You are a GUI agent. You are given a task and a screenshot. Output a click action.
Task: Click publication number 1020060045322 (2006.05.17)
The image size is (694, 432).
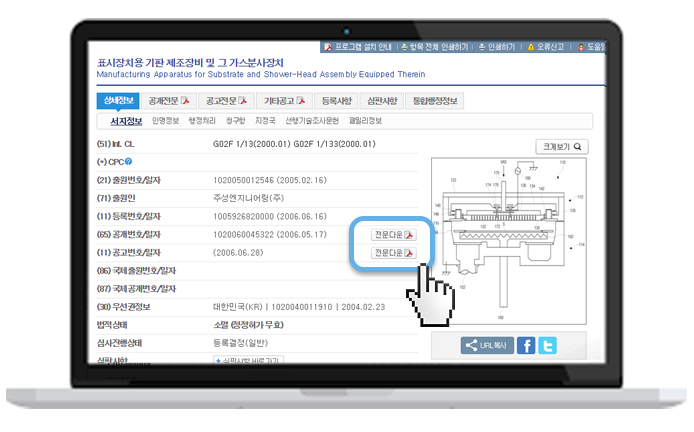pyautogui.click(x=270, y=235)
